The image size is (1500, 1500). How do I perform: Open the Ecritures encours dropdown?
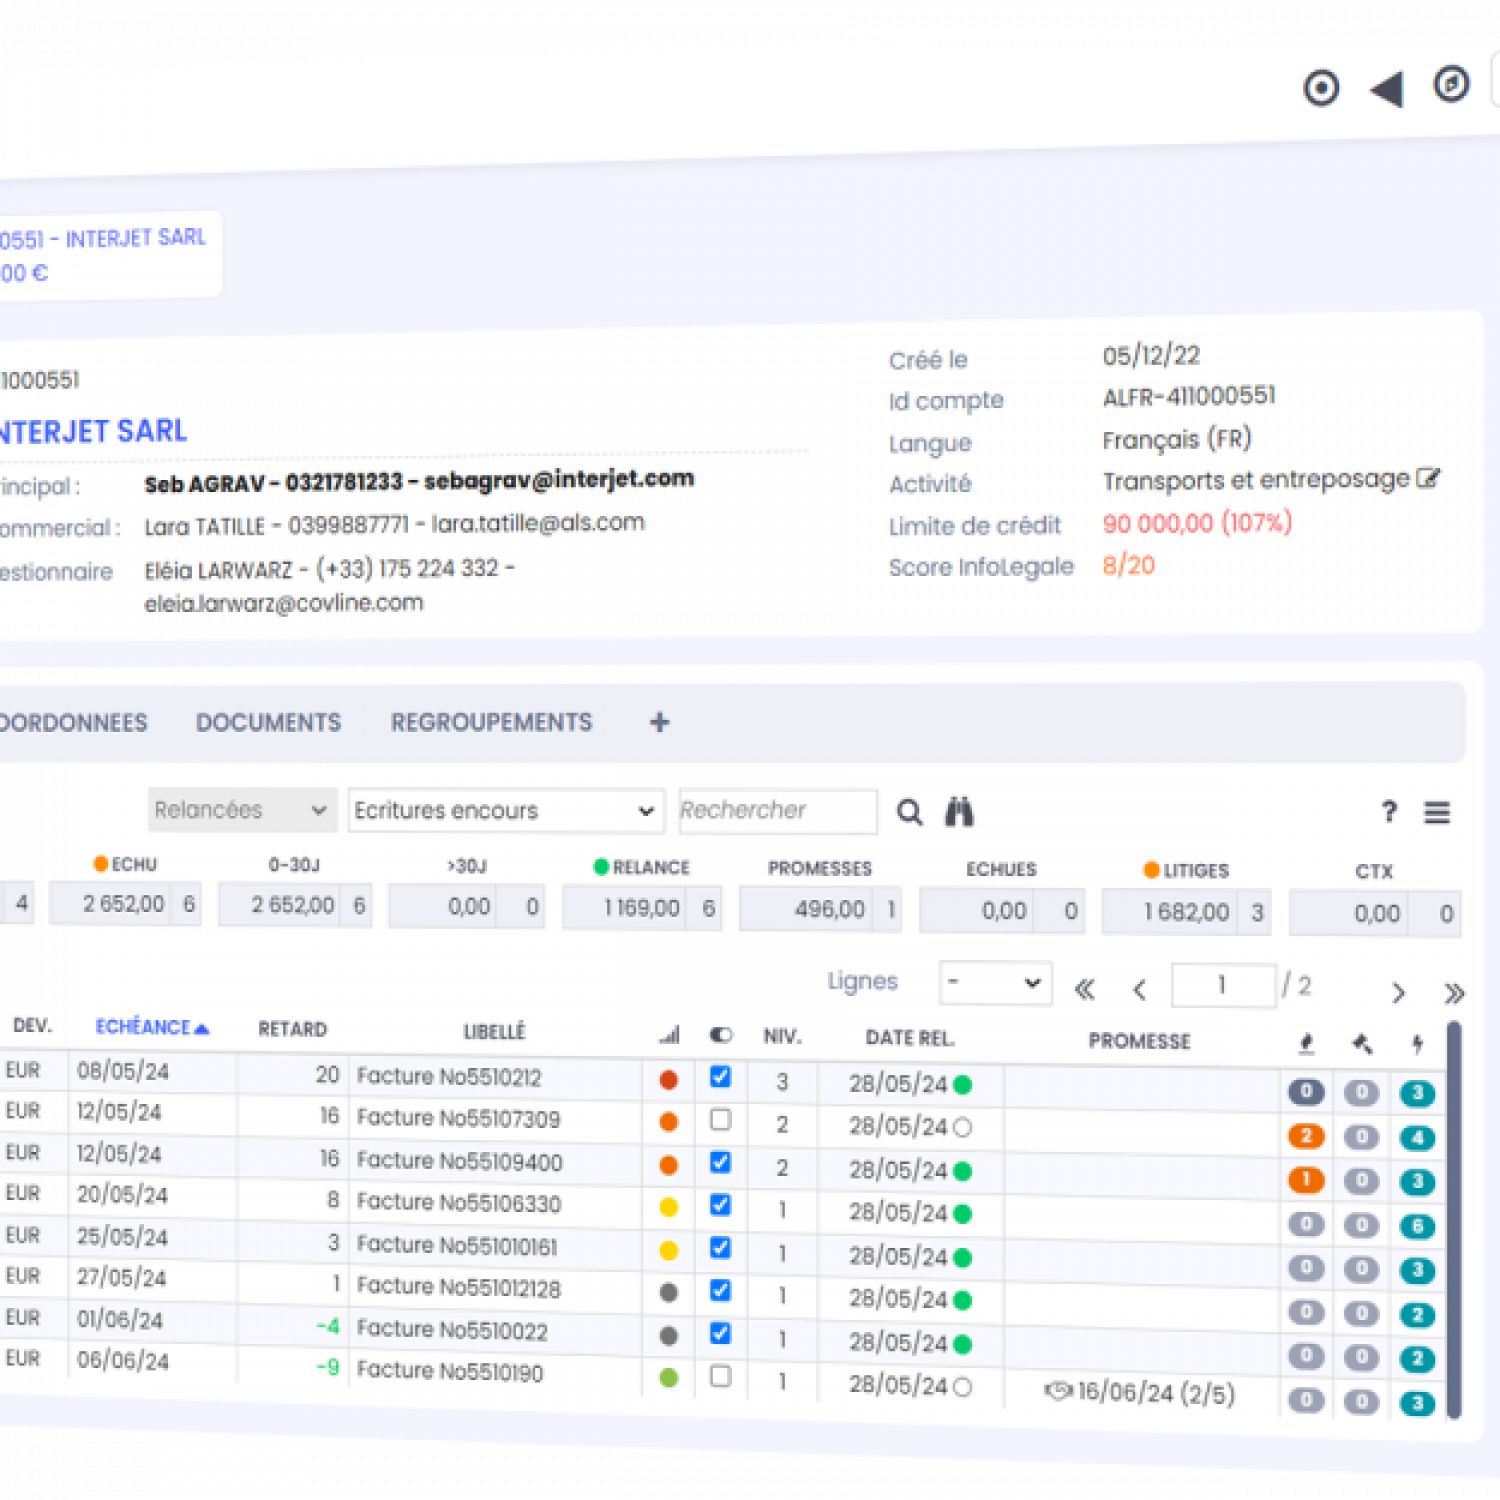506,811
